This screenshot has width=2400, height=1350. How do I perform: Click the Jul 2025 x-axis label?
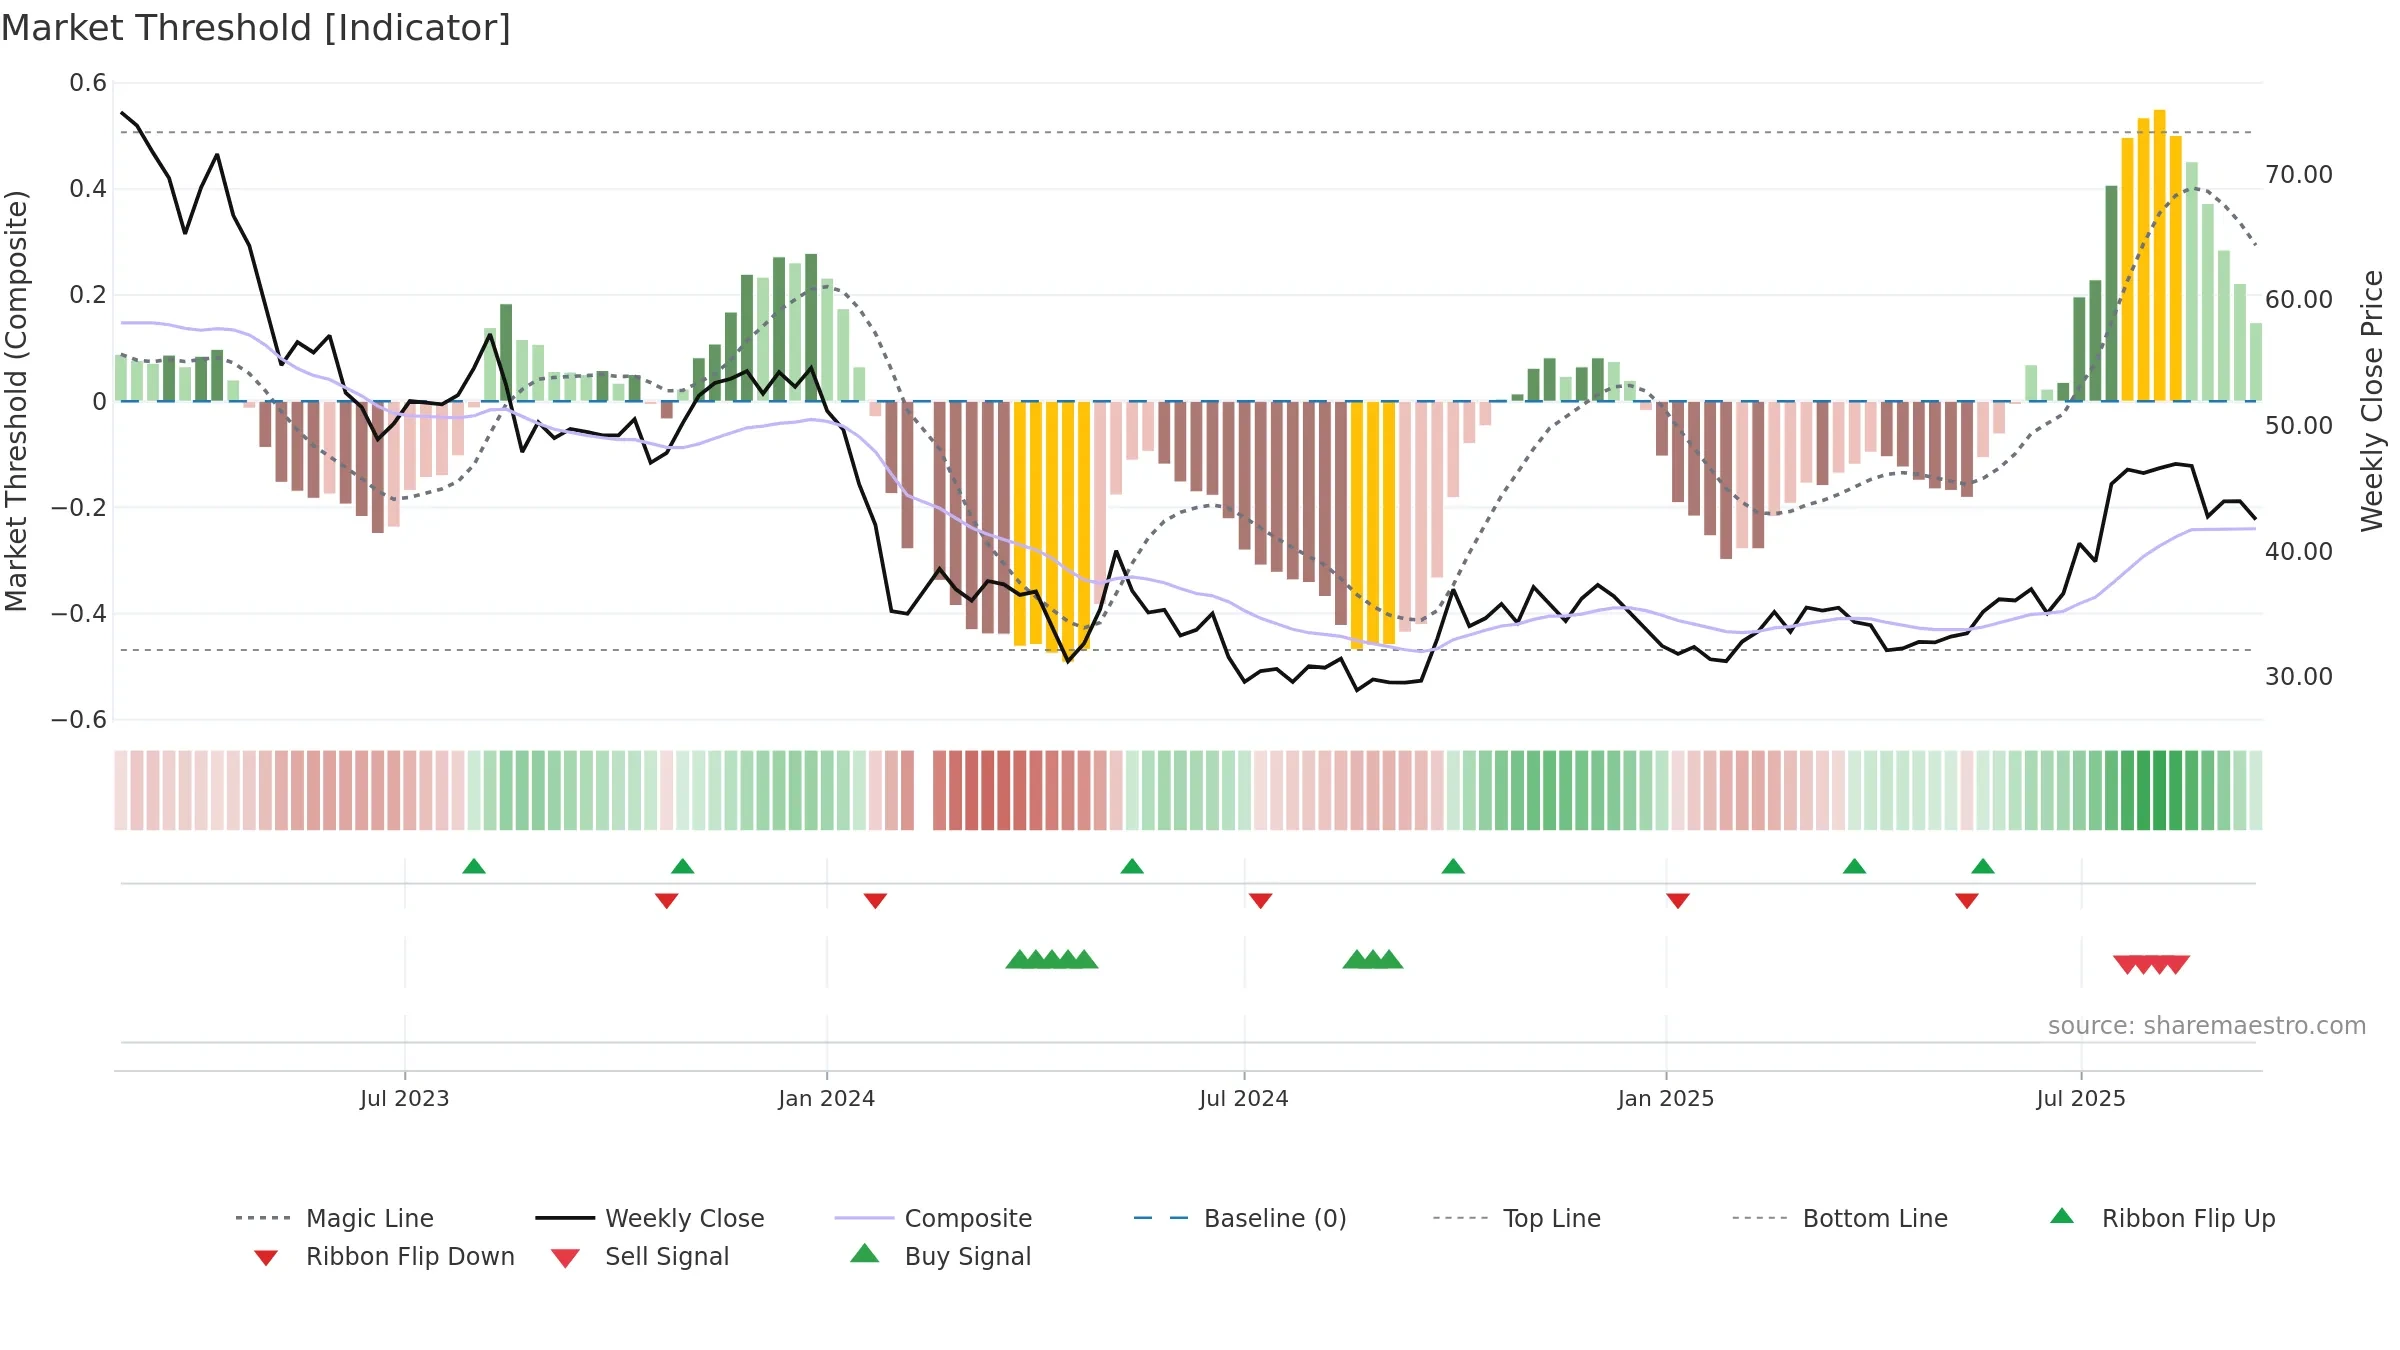tap(2081, 1098)
